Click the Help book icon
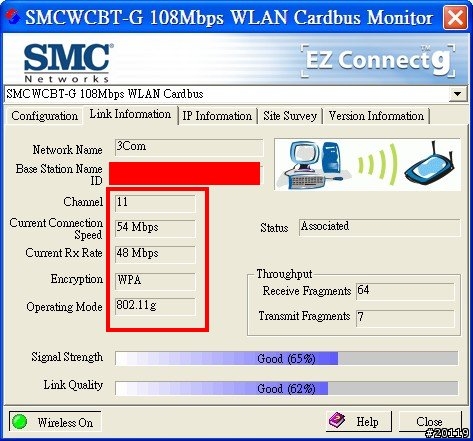Viewport: 473px width, 441px height. (337, 420)
